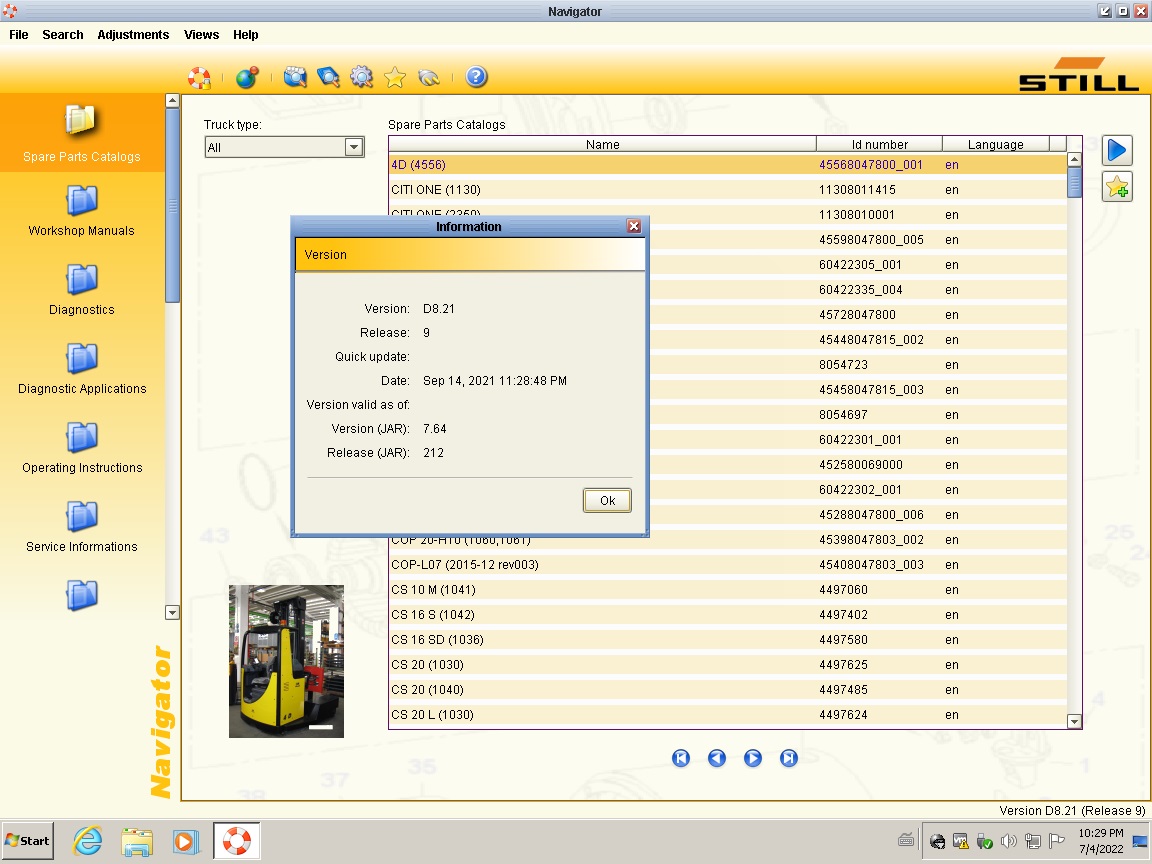Click the lifebuoy with lock toolbar icon

tap(199, 77)
